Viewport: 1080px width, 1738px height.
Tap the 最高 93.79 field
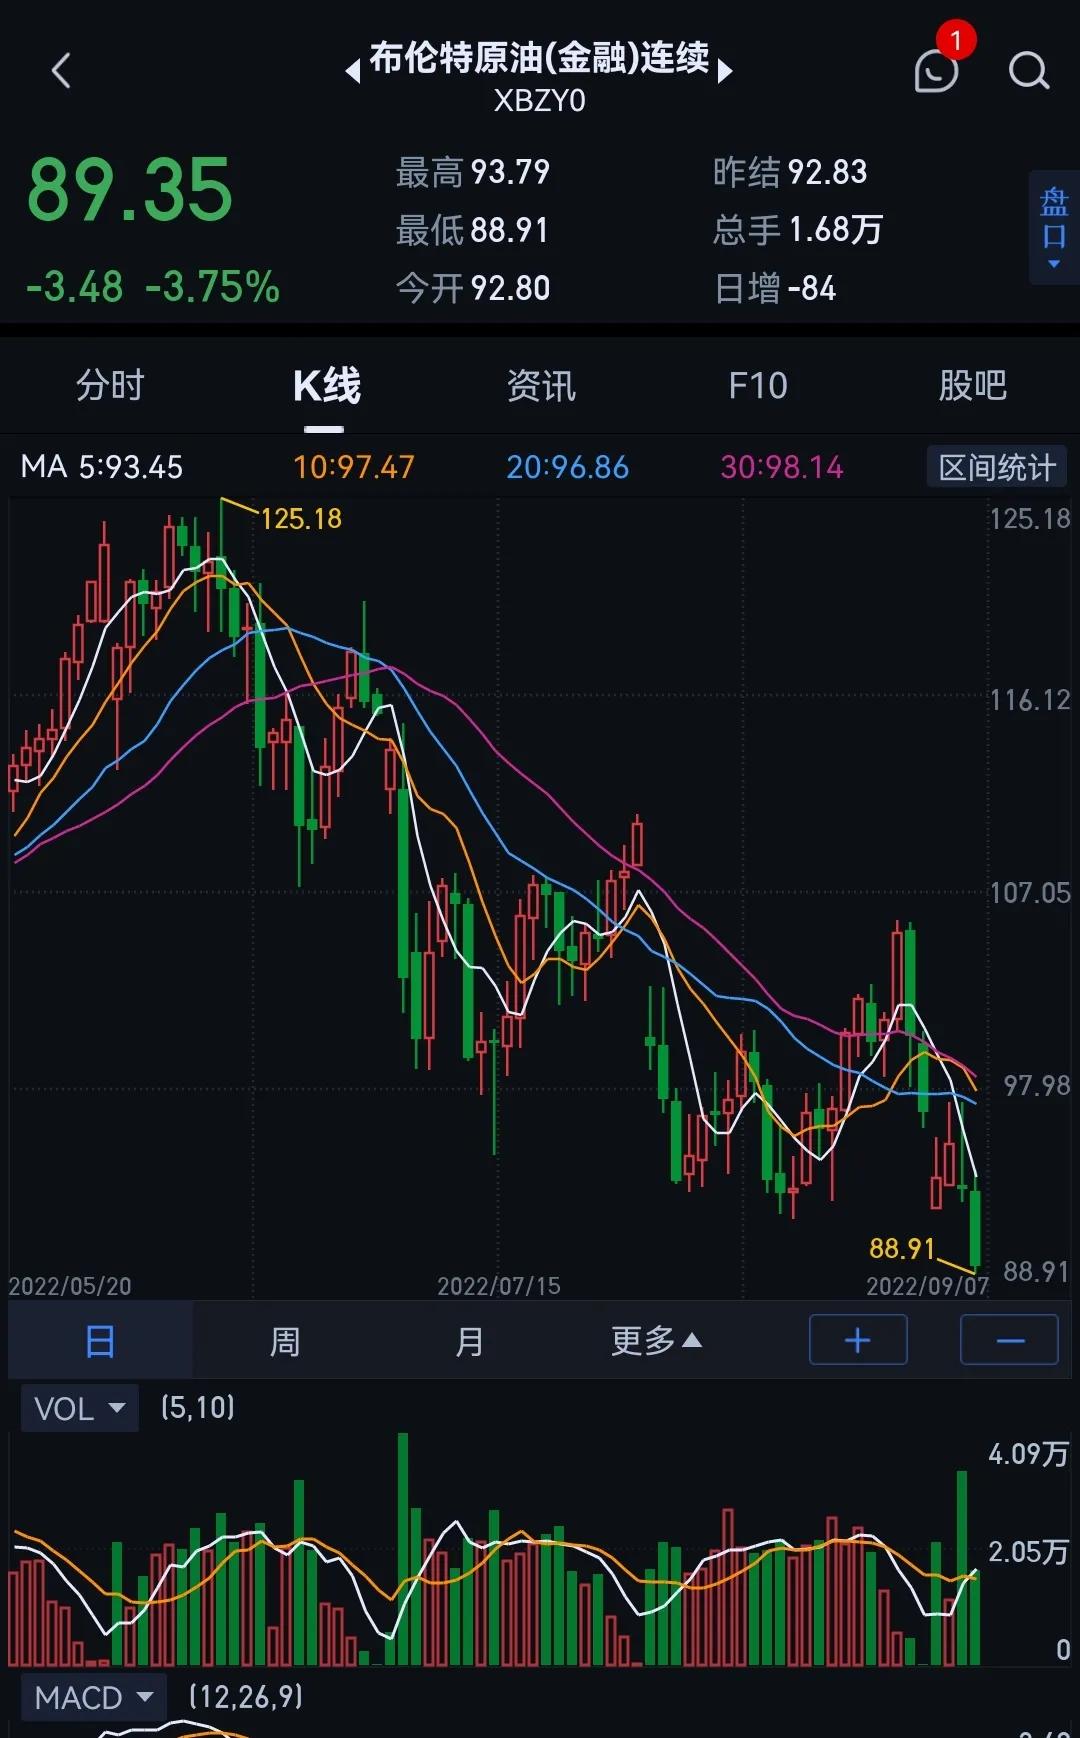(x=473, y=172)
